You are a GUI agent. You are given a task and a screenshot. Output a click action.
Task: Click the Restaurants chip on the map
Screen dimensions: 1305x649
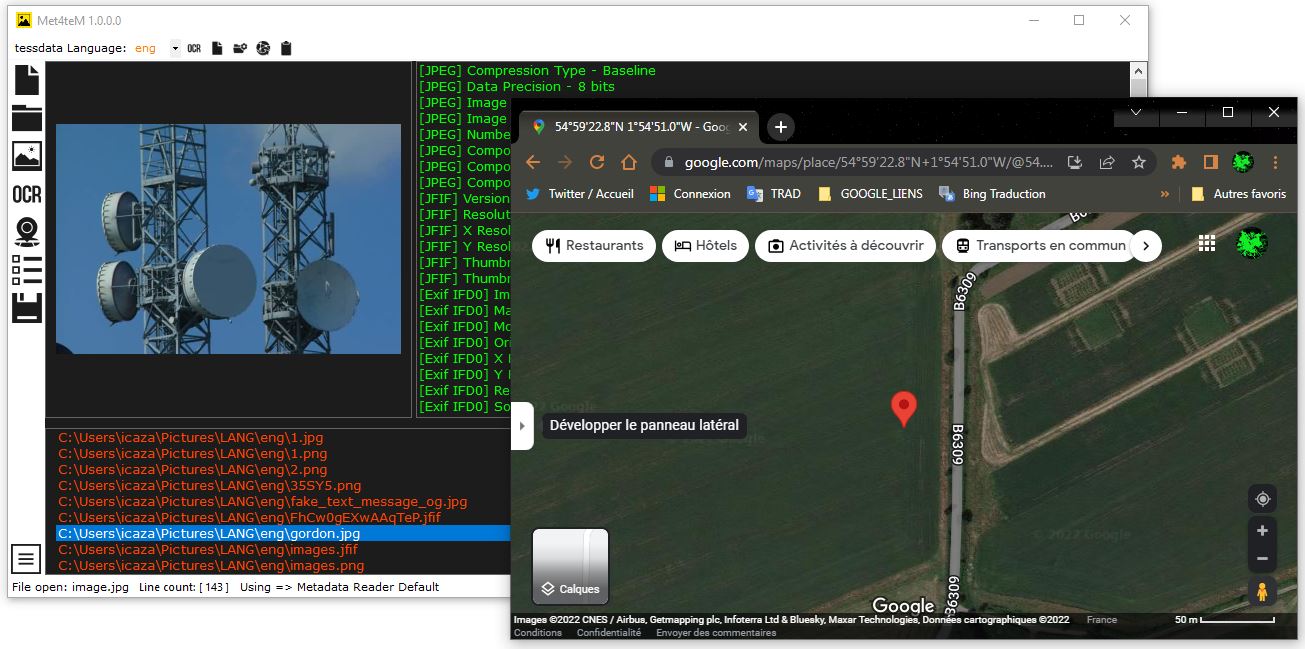point(594,246)
